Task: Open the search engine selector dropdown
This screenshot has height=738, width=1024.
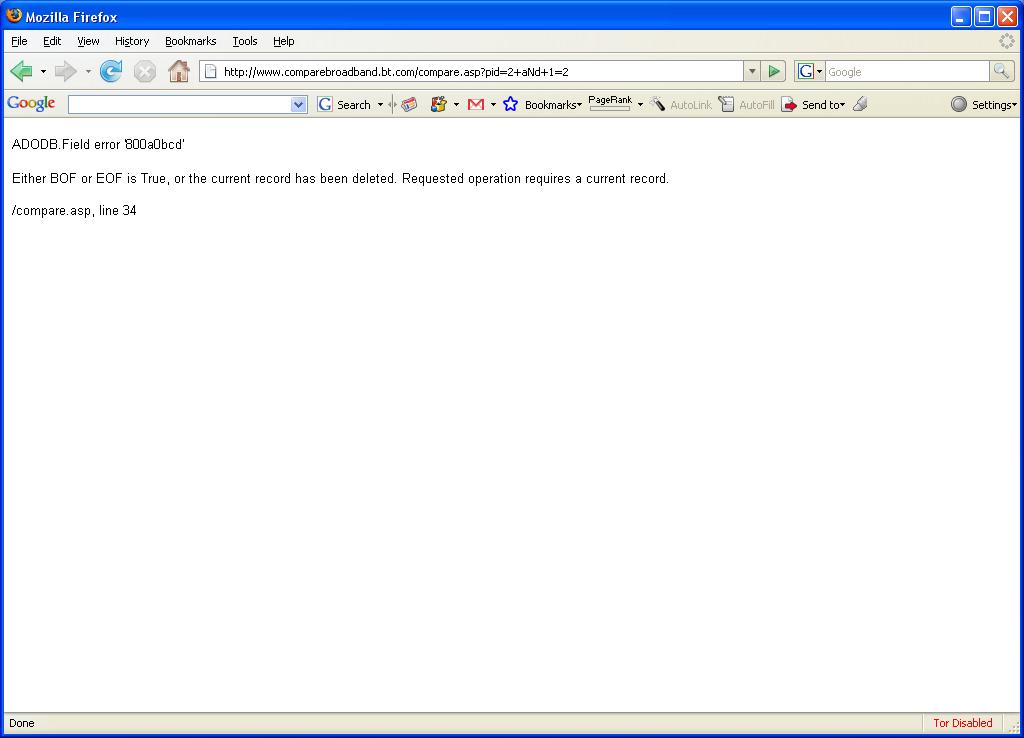Action: tap(810, 71)
